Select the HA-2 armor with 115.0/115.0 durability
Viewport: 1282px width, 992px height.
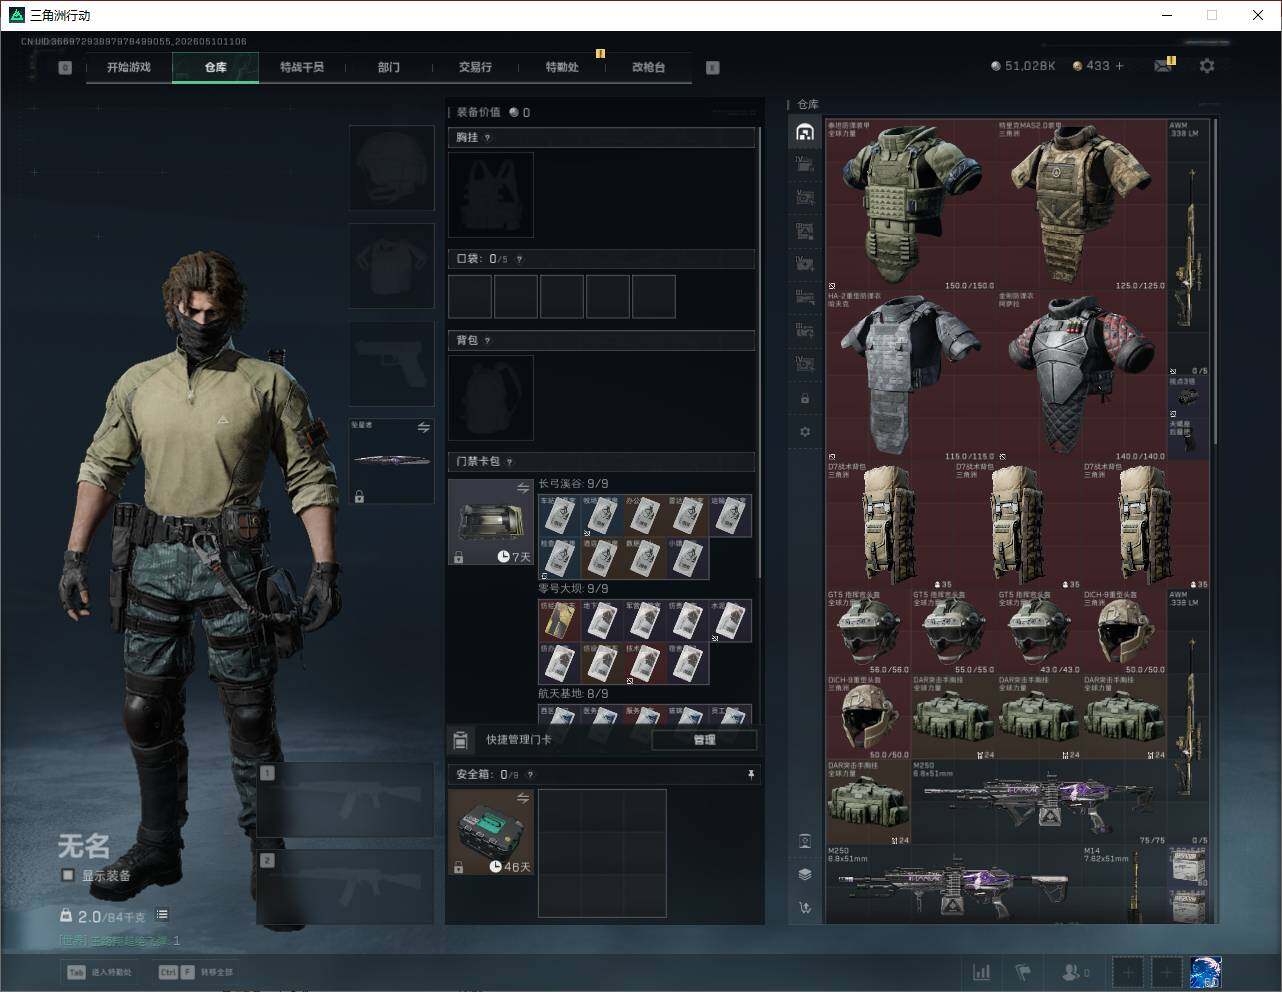tap(911, 376)
